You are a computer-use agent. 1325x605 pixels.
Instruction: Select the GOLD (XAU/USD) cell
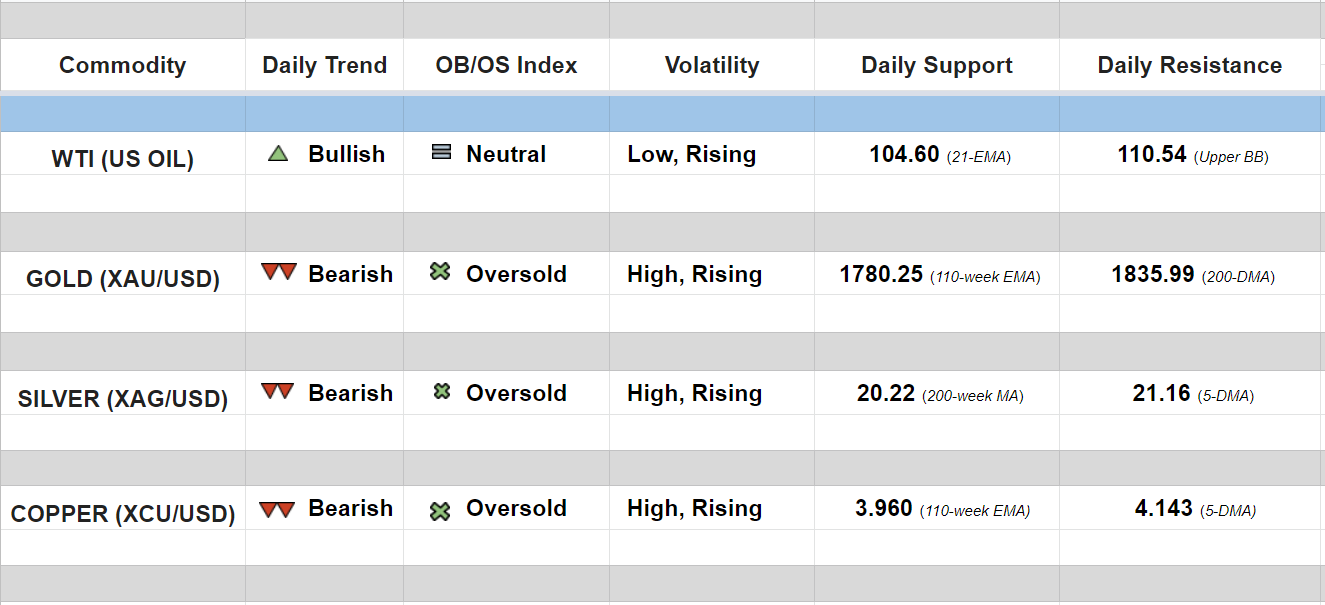coord(122,278)
